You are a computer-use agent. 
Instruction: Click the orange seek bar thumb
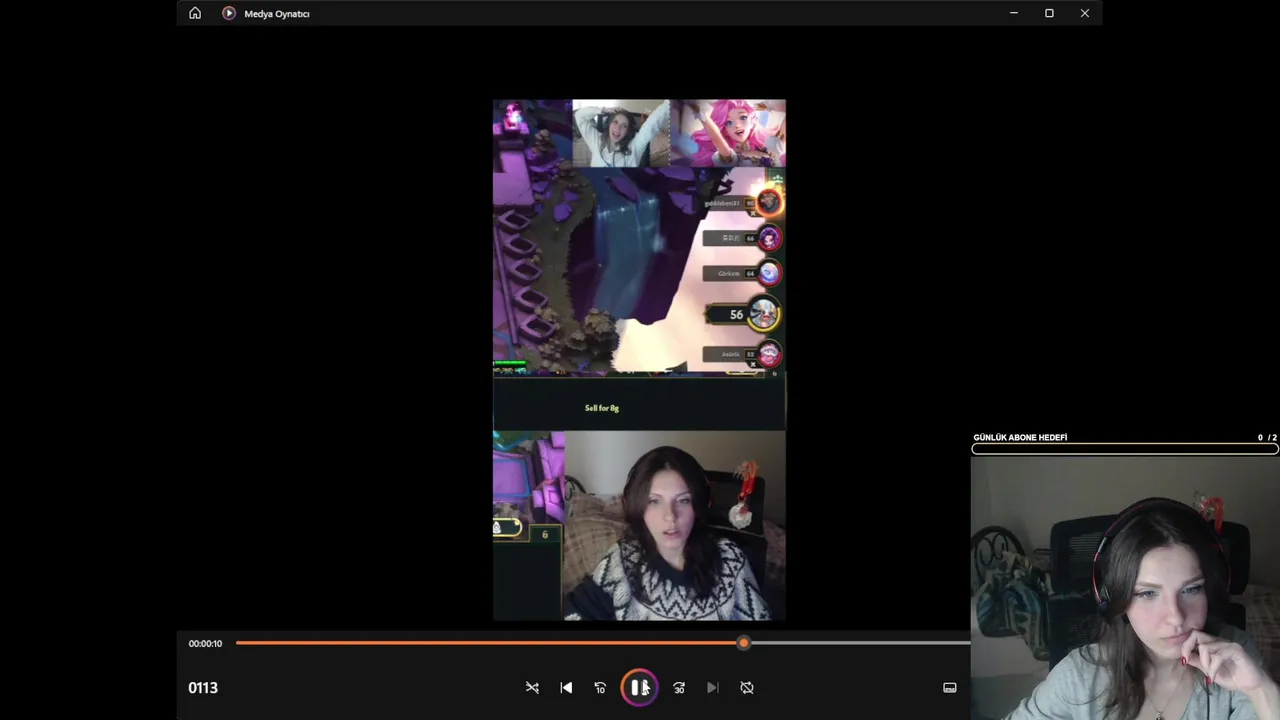click(743, 643)
